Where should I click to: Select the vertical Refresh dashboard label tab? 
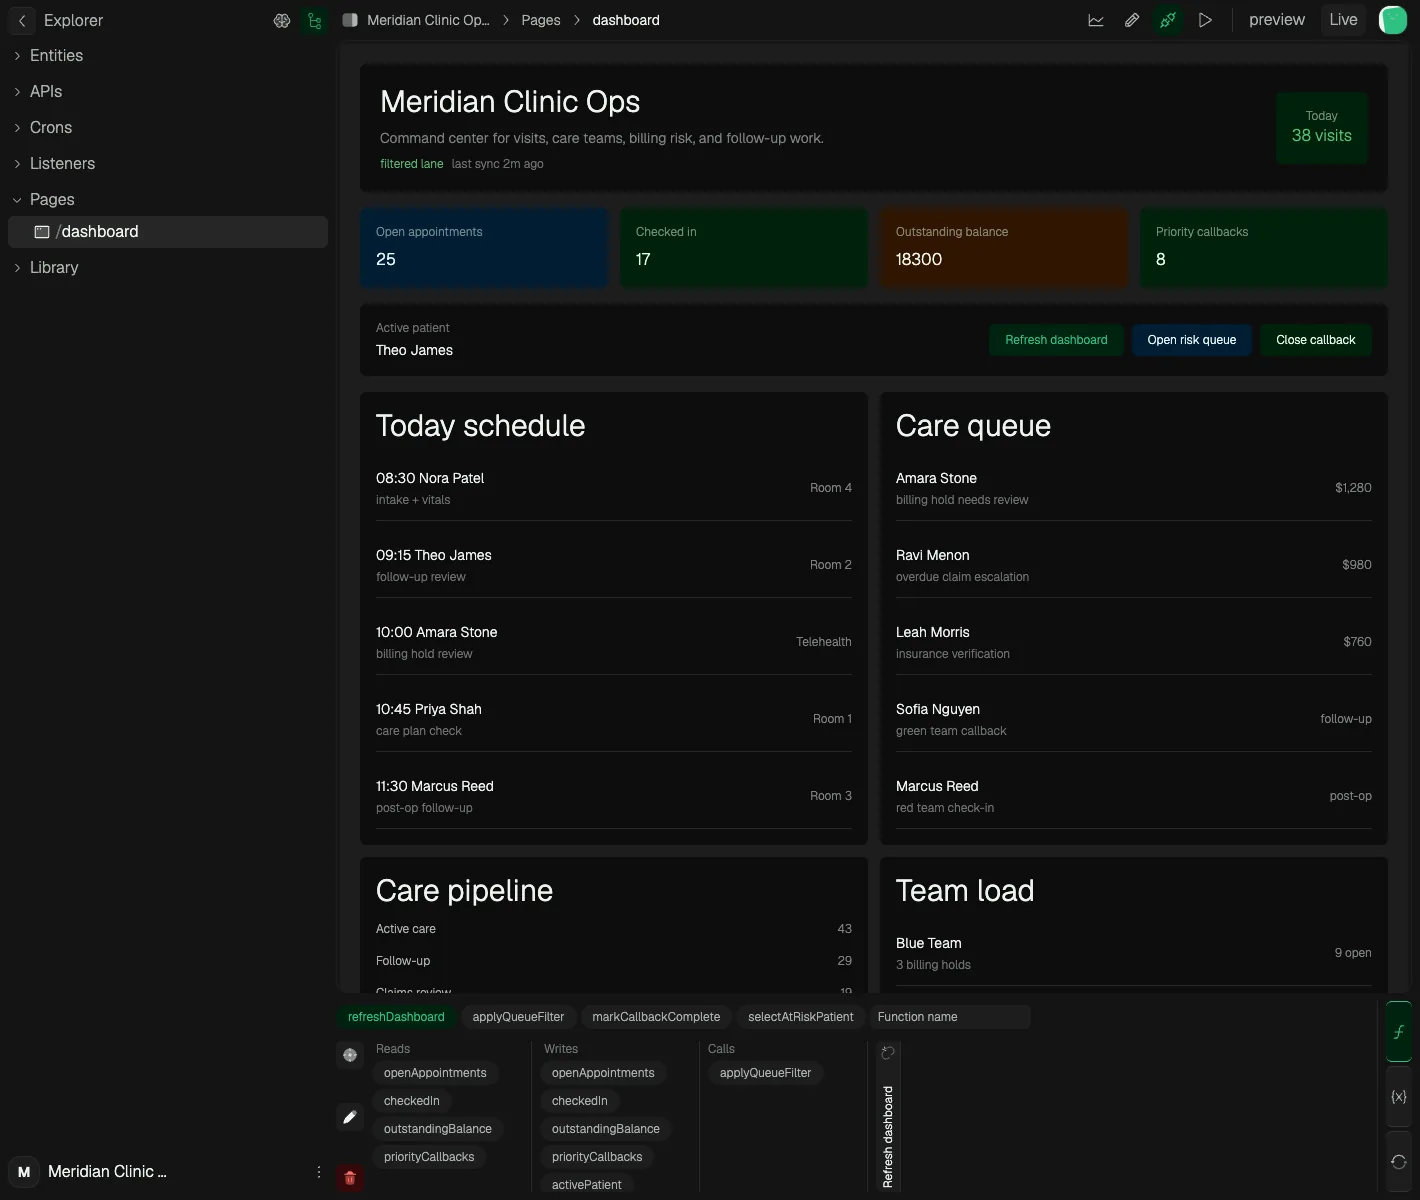pyautogui.click(x=888, y=1138)
